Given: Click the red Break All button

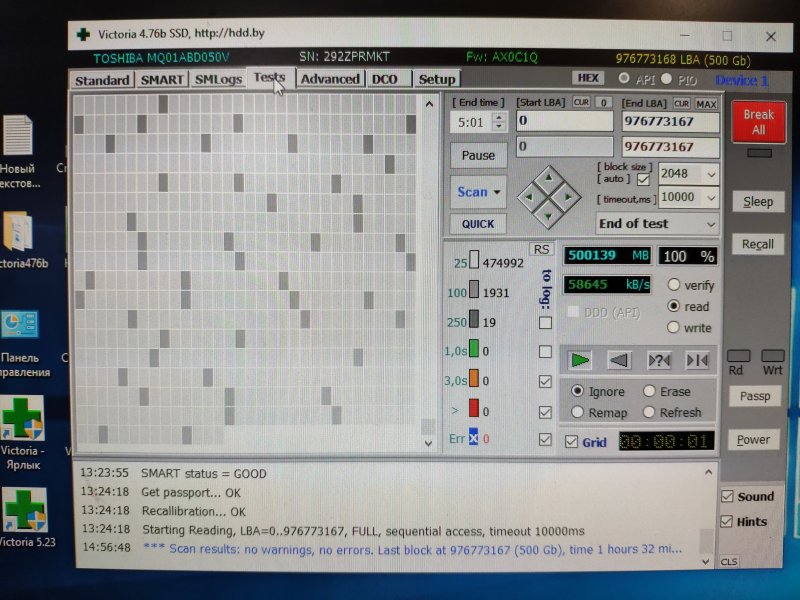Looking at the screenshot, I should [758, 123].
